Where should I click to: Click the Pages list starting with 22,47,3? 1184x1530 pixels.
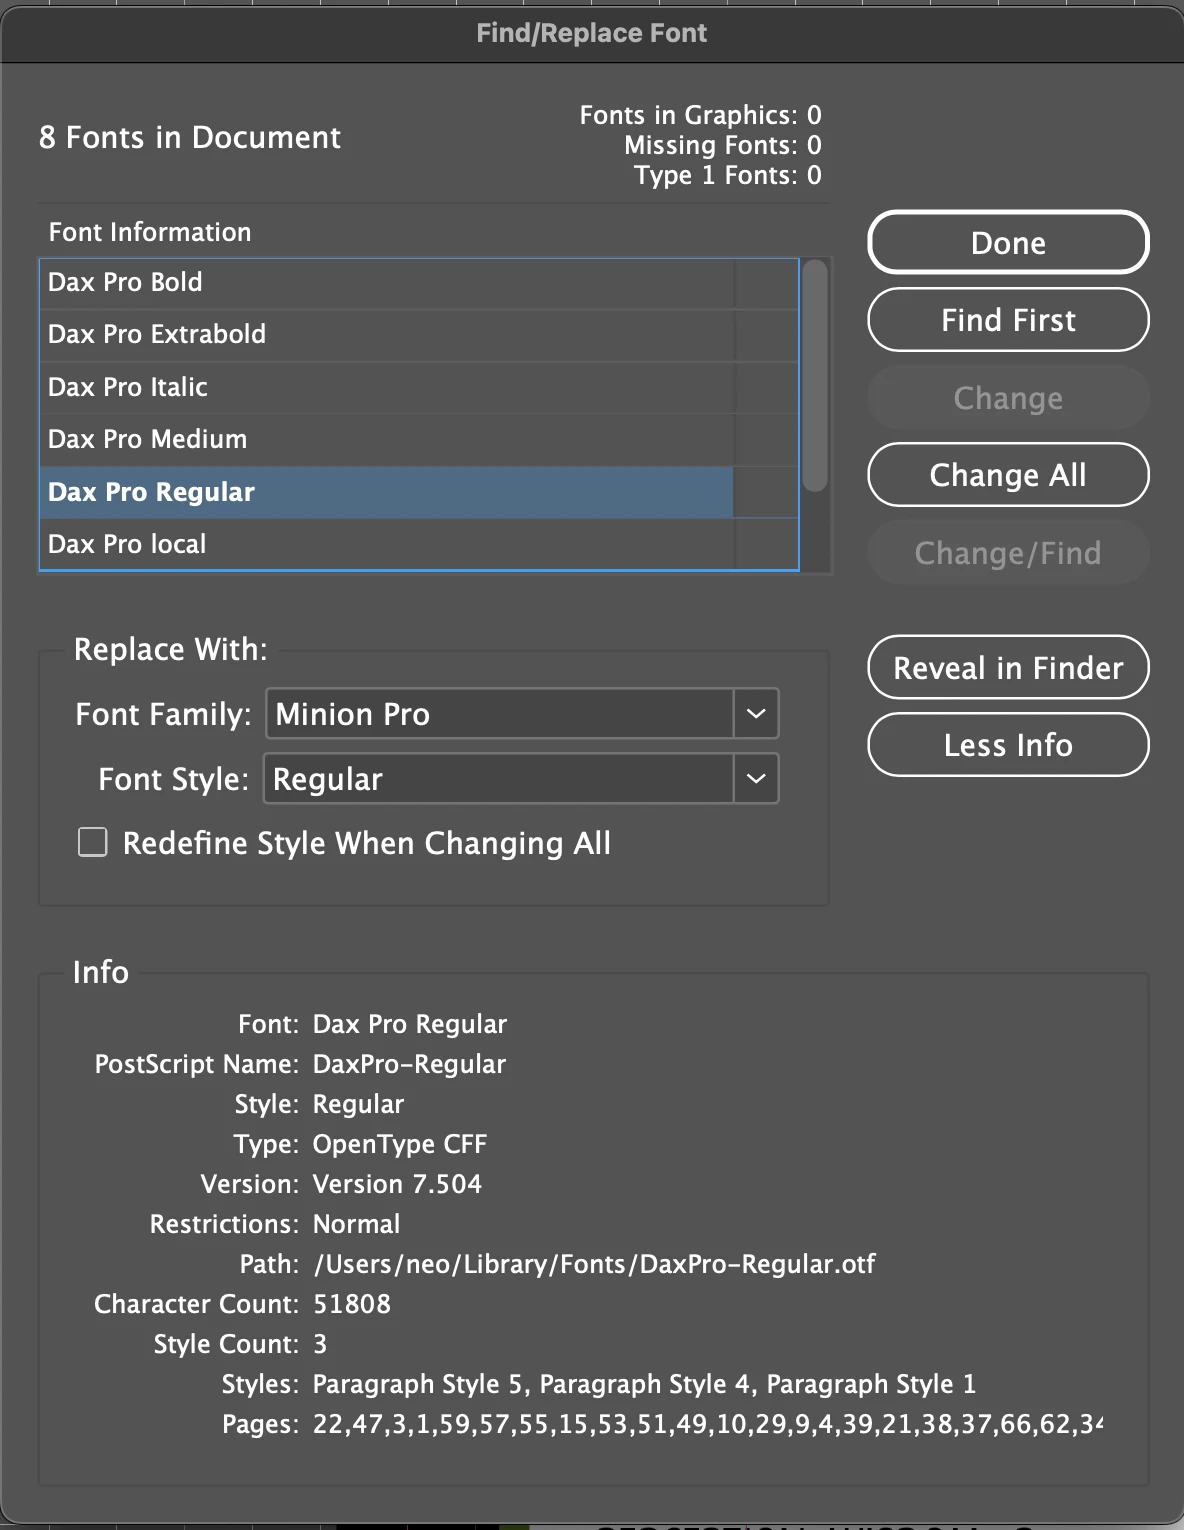pos(708,1424)
